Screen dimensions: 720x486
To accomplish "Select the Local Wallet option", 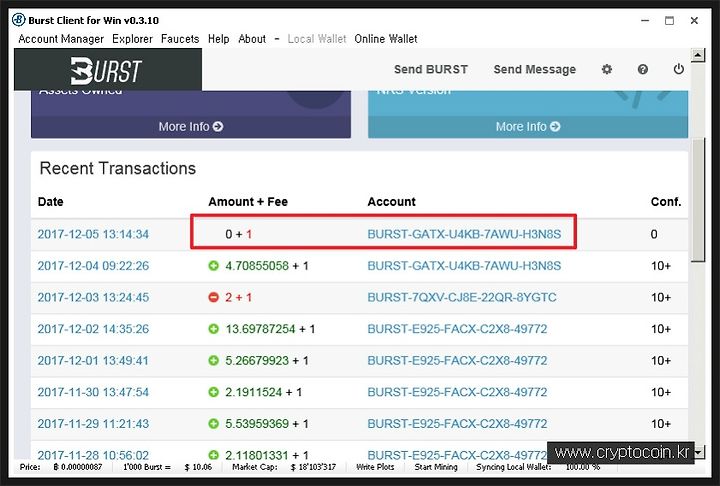I will click(x=317, y=39).
